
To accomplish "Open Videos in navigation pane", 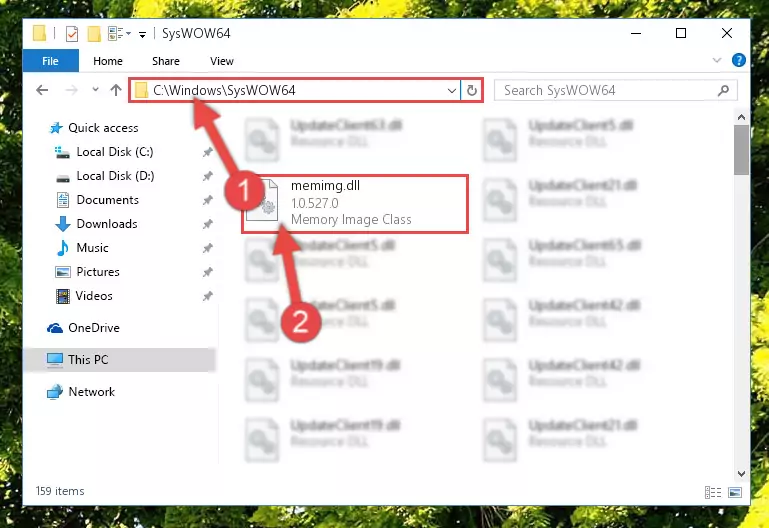I will coord(94,296).
